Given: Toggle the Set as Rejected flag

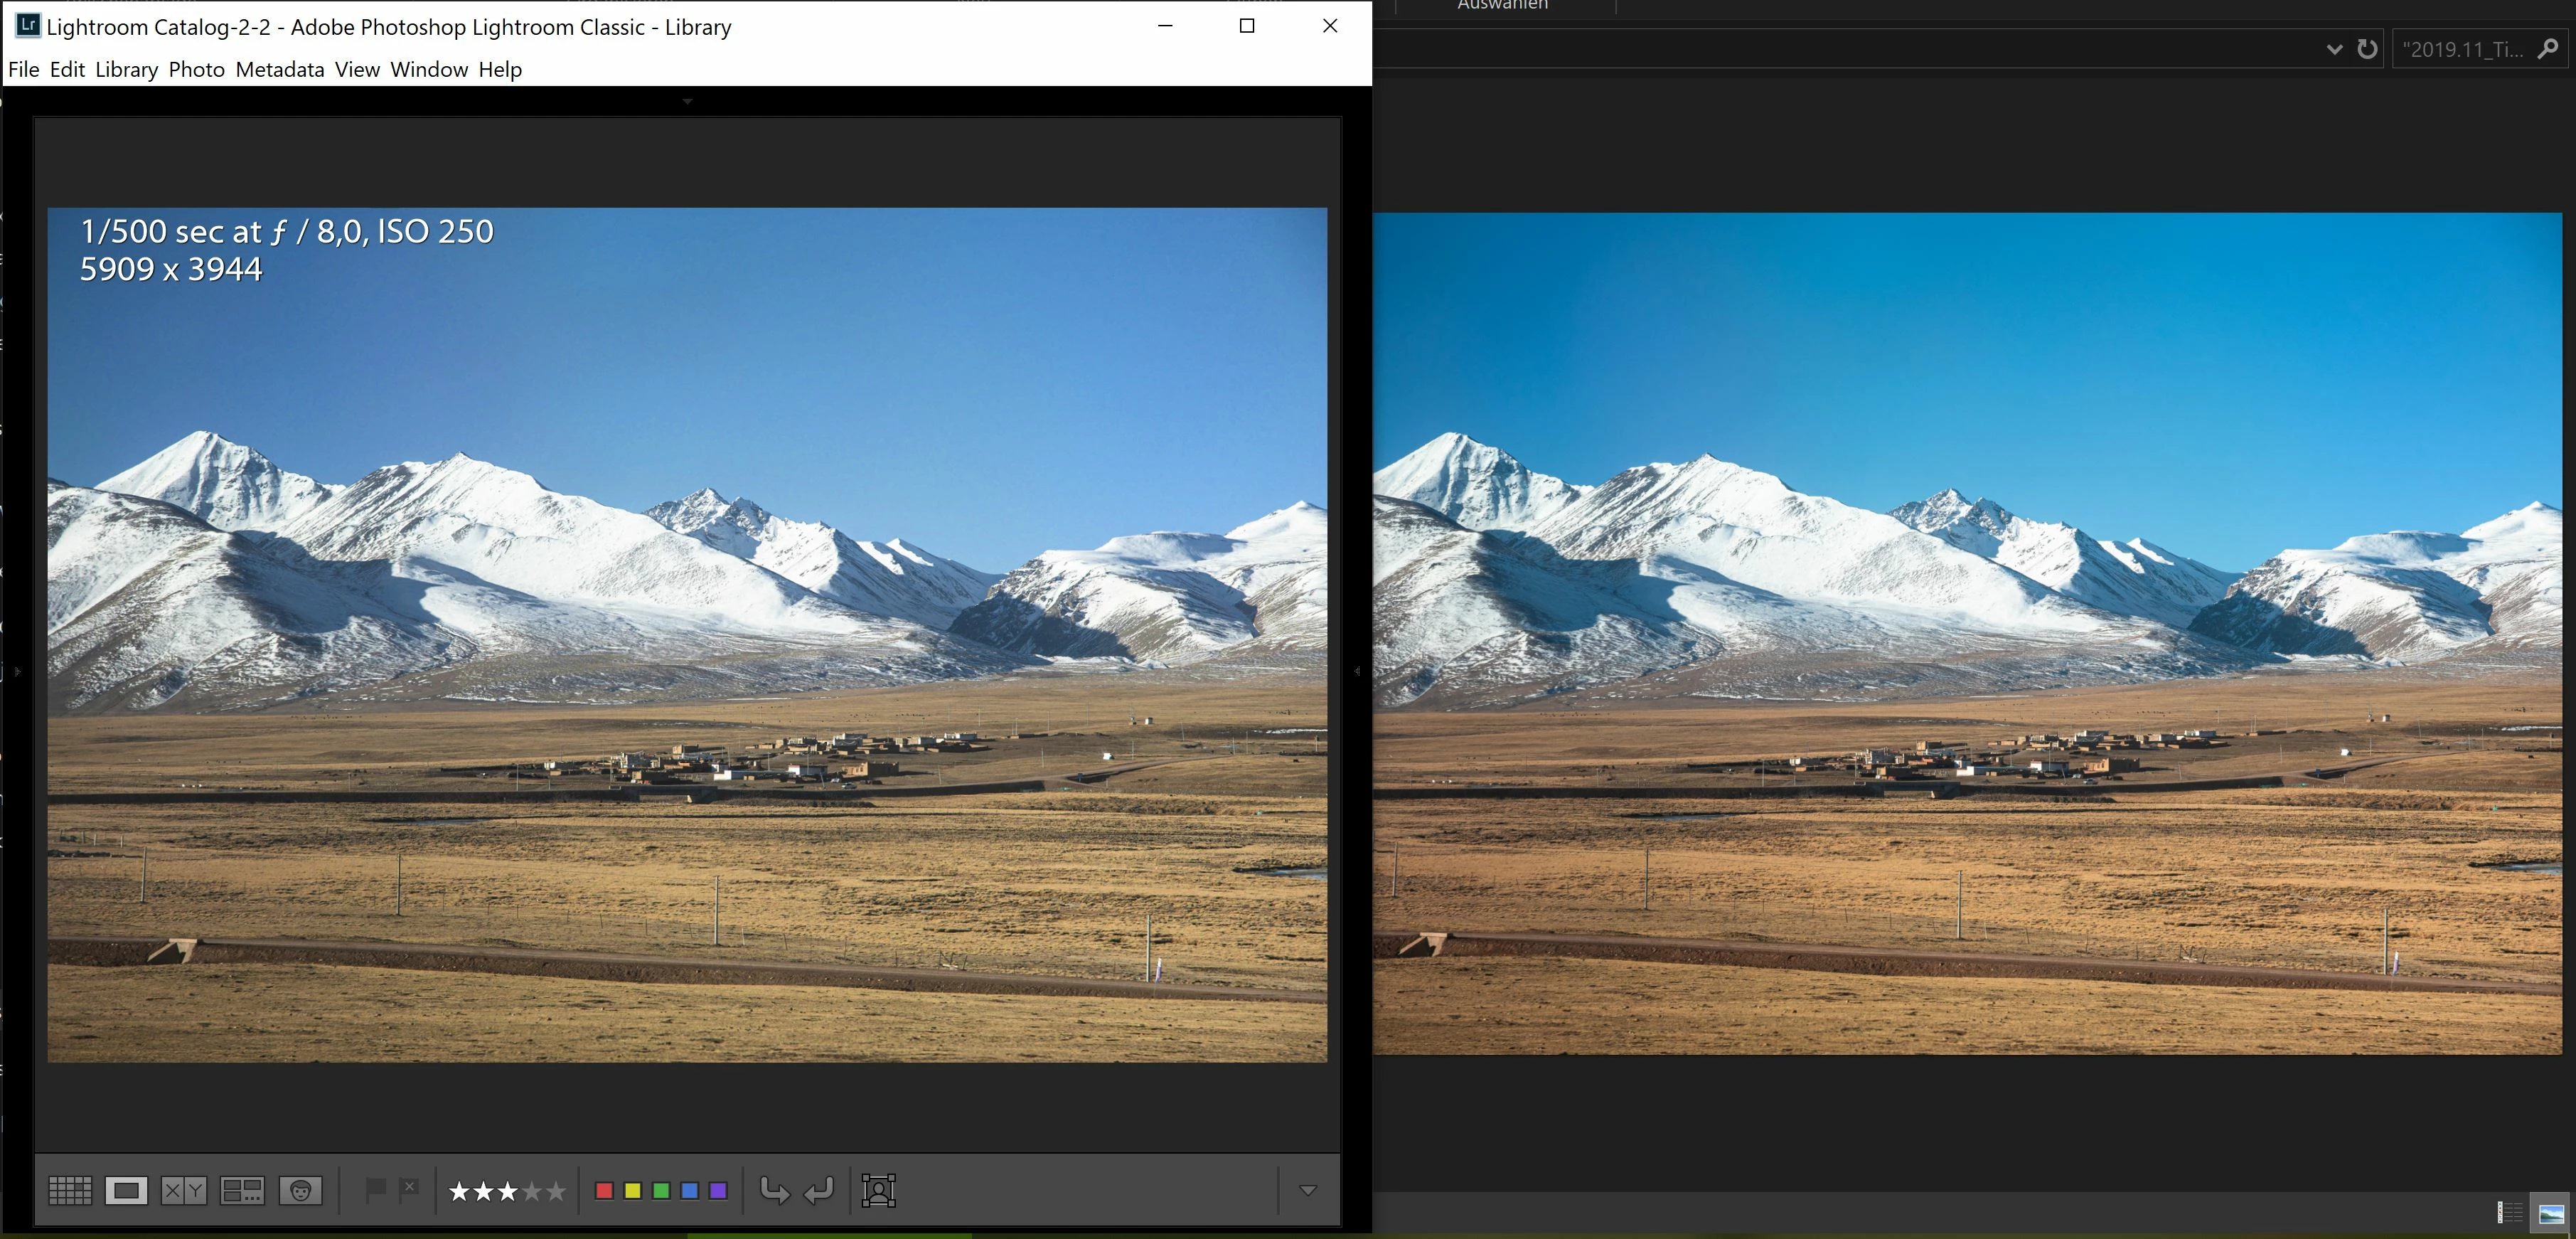Looking at the screenshot, I should pos(409,1189).
